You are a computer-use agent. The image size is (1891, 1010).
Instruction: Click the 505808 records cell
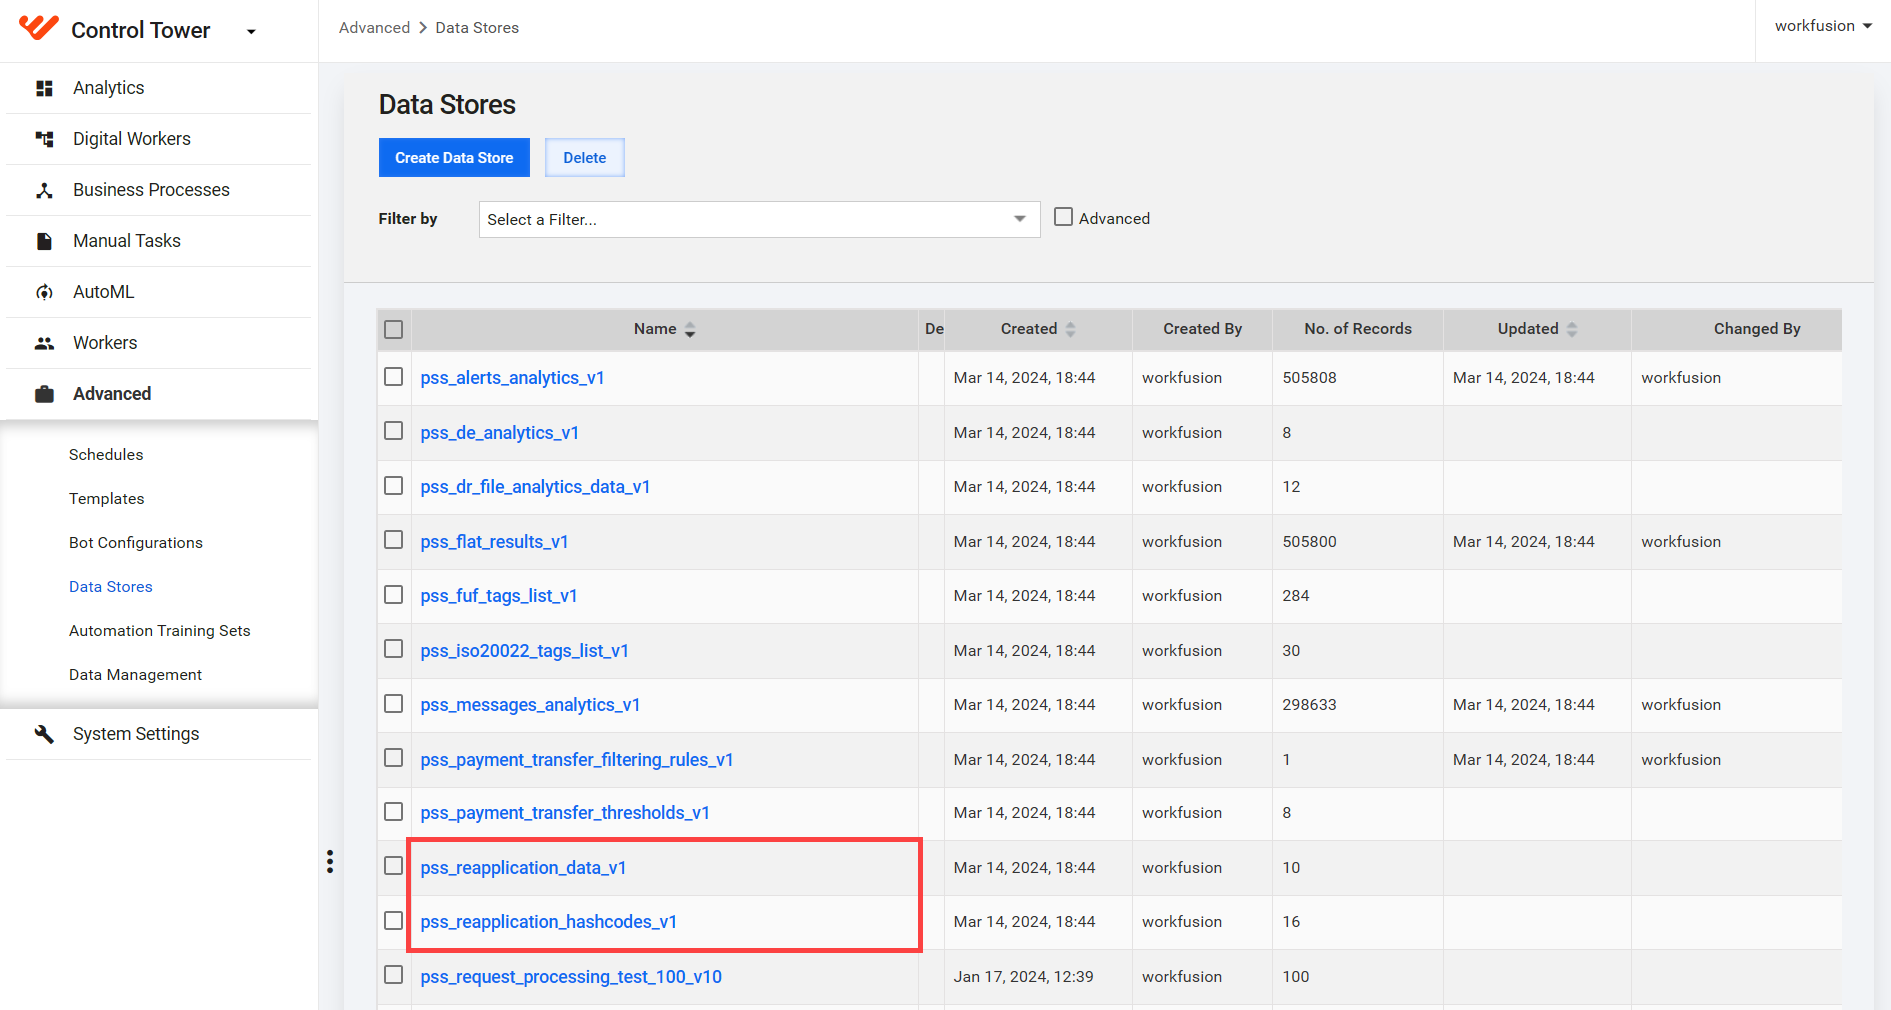point(1309,378)
